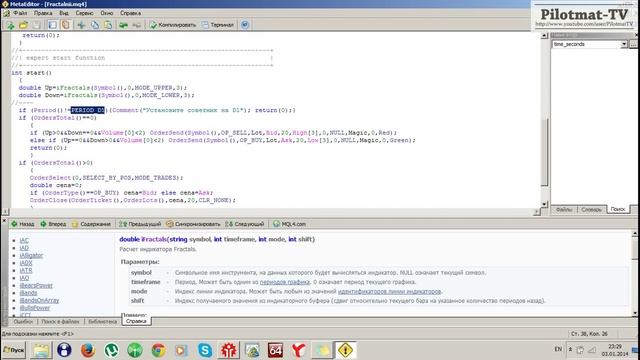Compile via the Компилировать button
Image resolution: width=640 pixels, height=360 pixels.
(x=173, y=25)
